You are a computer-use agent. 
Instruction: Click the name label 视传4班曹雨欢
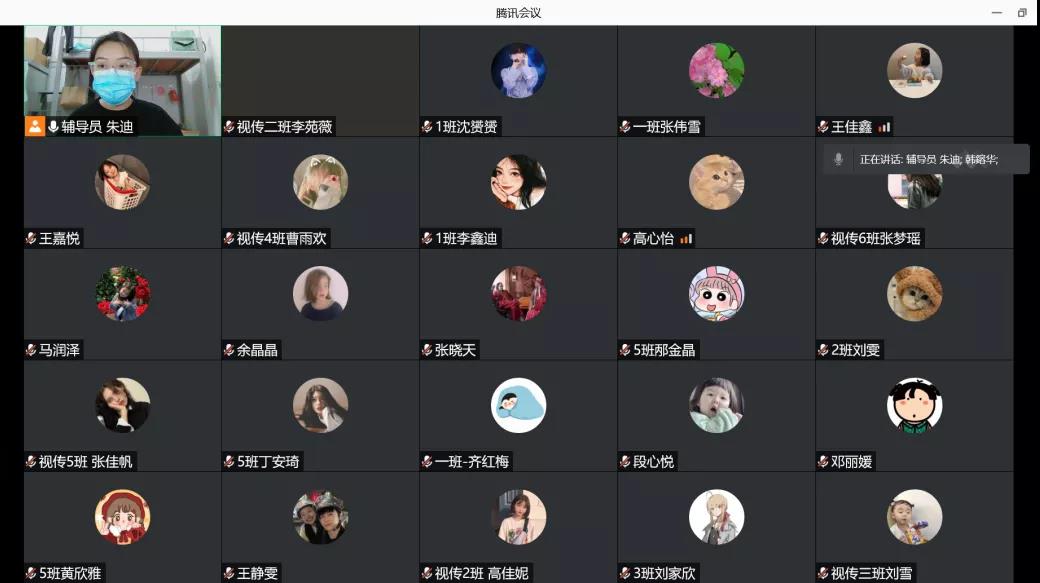[x=281, y=238]
